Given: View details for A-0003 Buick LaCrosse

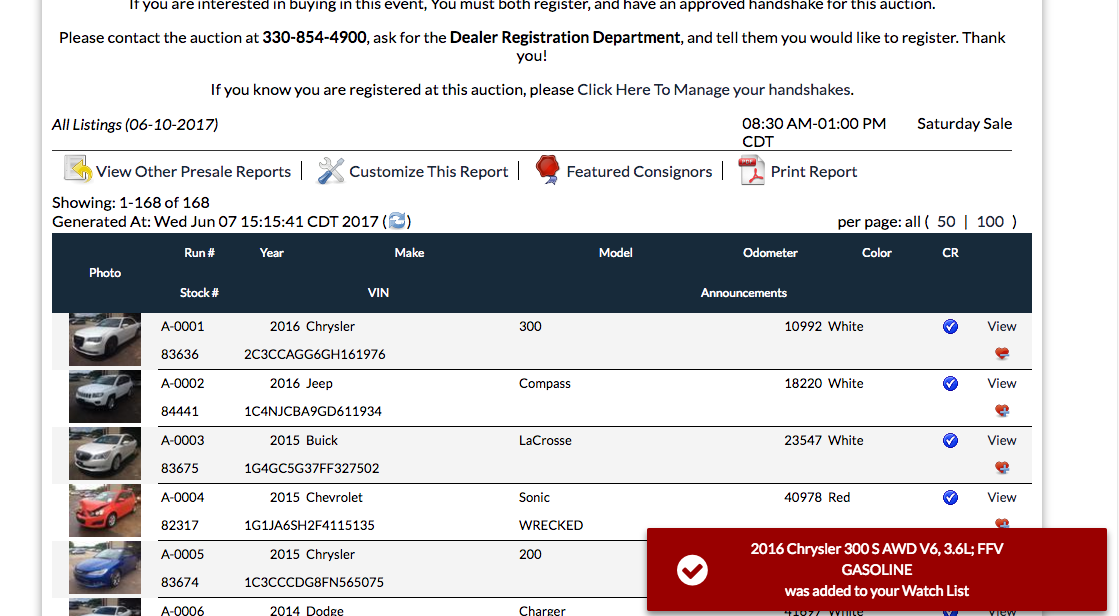Looking at the screenshot, I should (x=1002, y=440).
